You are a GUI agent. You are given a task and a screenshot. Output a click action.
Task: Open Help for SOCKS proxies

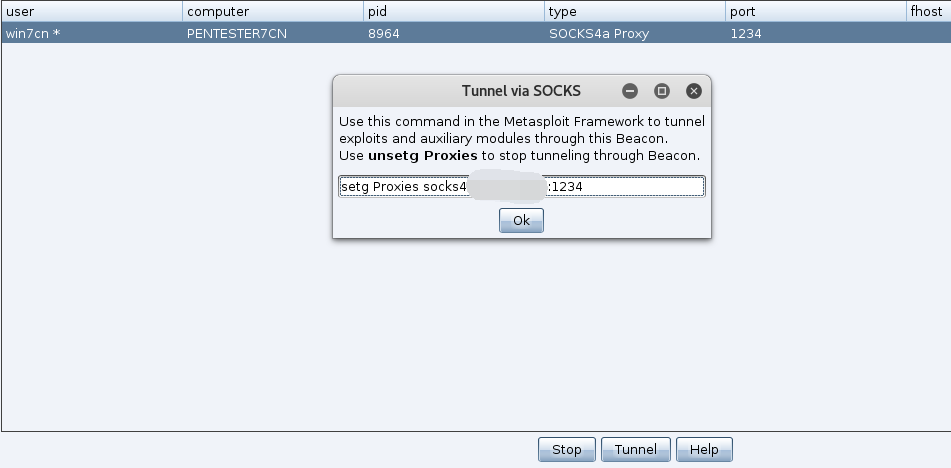704,449
